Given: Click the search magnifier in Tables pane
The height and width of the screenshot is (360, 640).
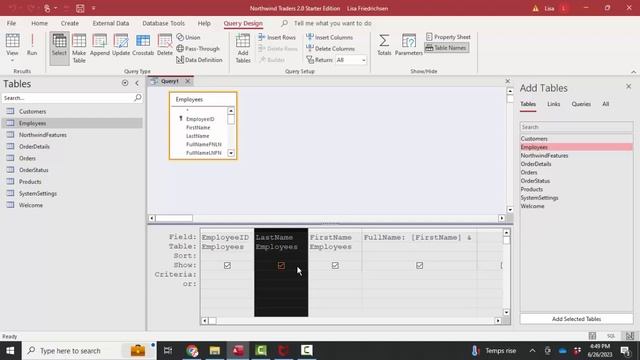Looking at the screenshot, I should click(x=138, y=98).
